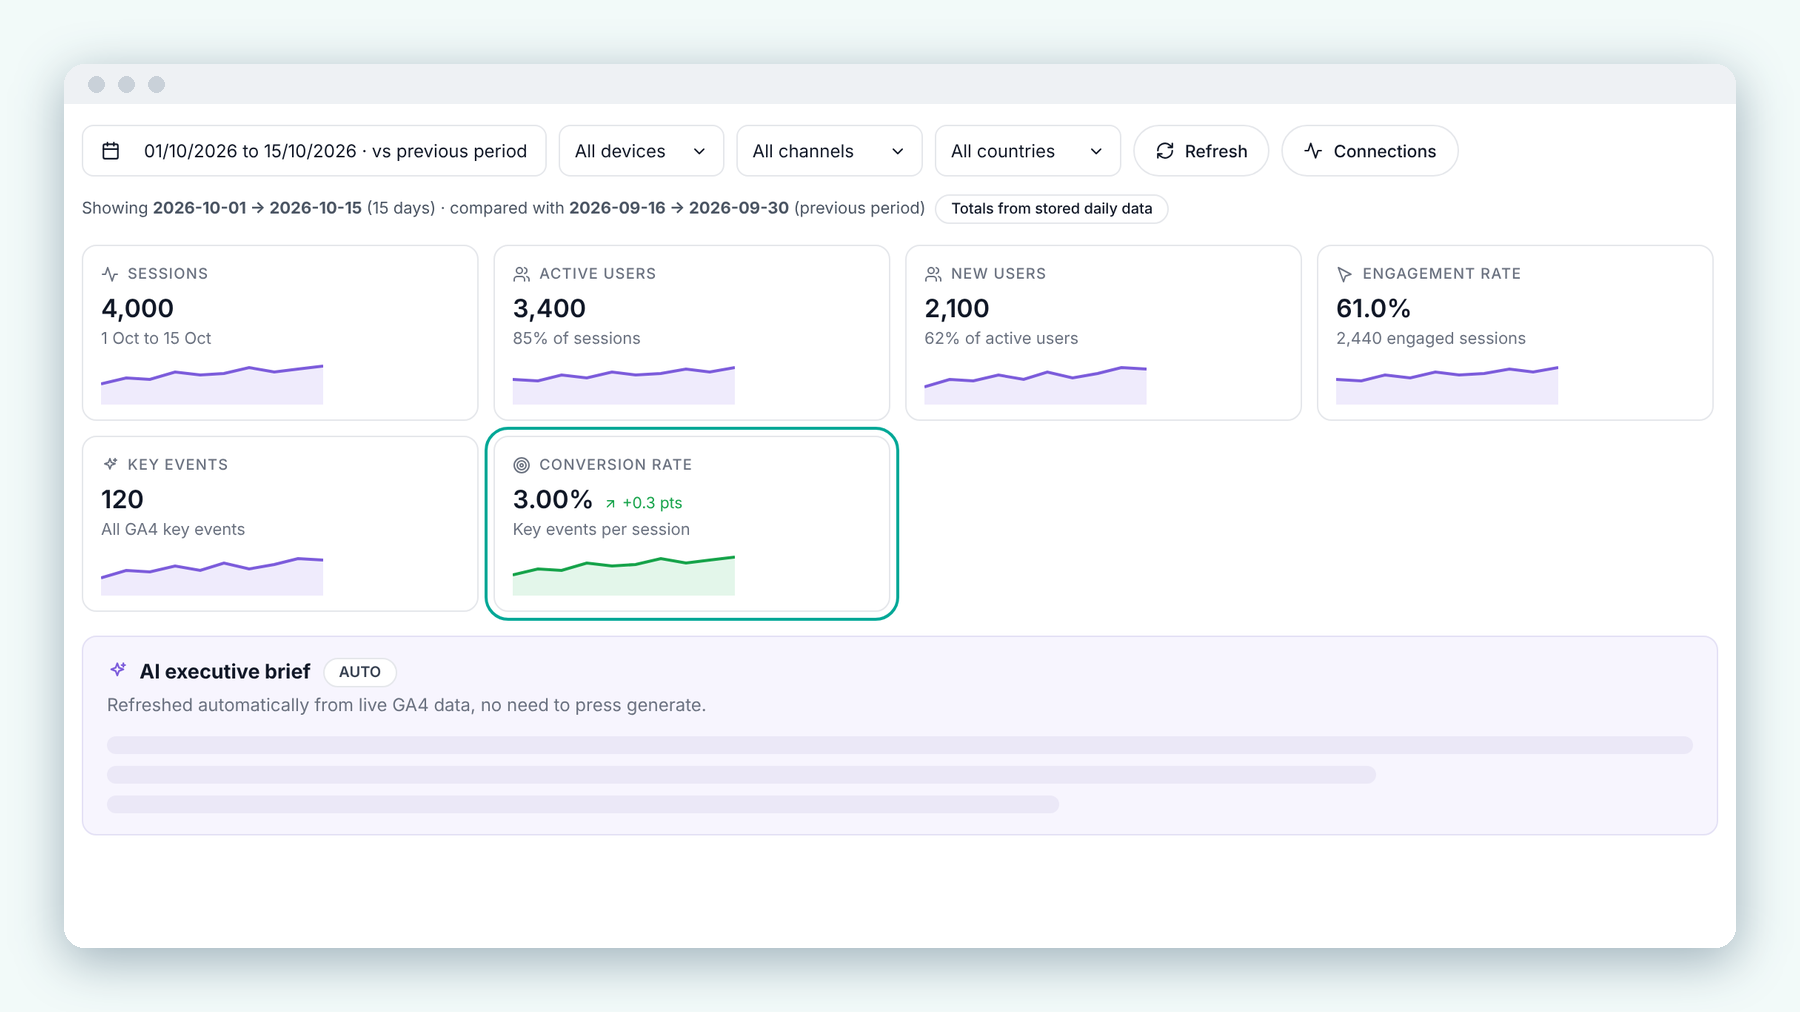Click the Key Events sparkle icon

click(x=110, y=464)
